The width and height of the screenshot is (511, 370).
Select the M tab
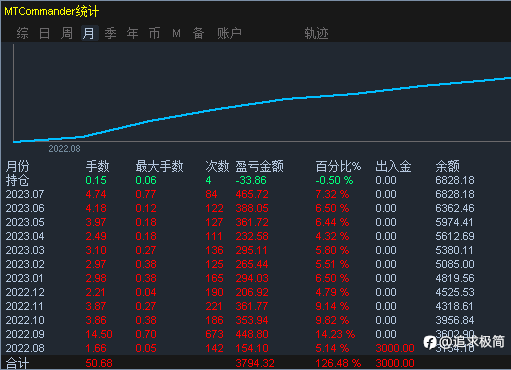[x=176, y=33]
